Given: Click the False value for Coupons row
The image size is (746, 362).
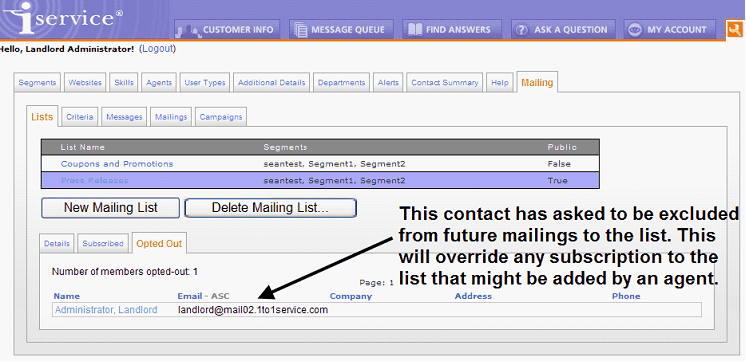Looking at the screenshot, I should click(x=559, y=164).
